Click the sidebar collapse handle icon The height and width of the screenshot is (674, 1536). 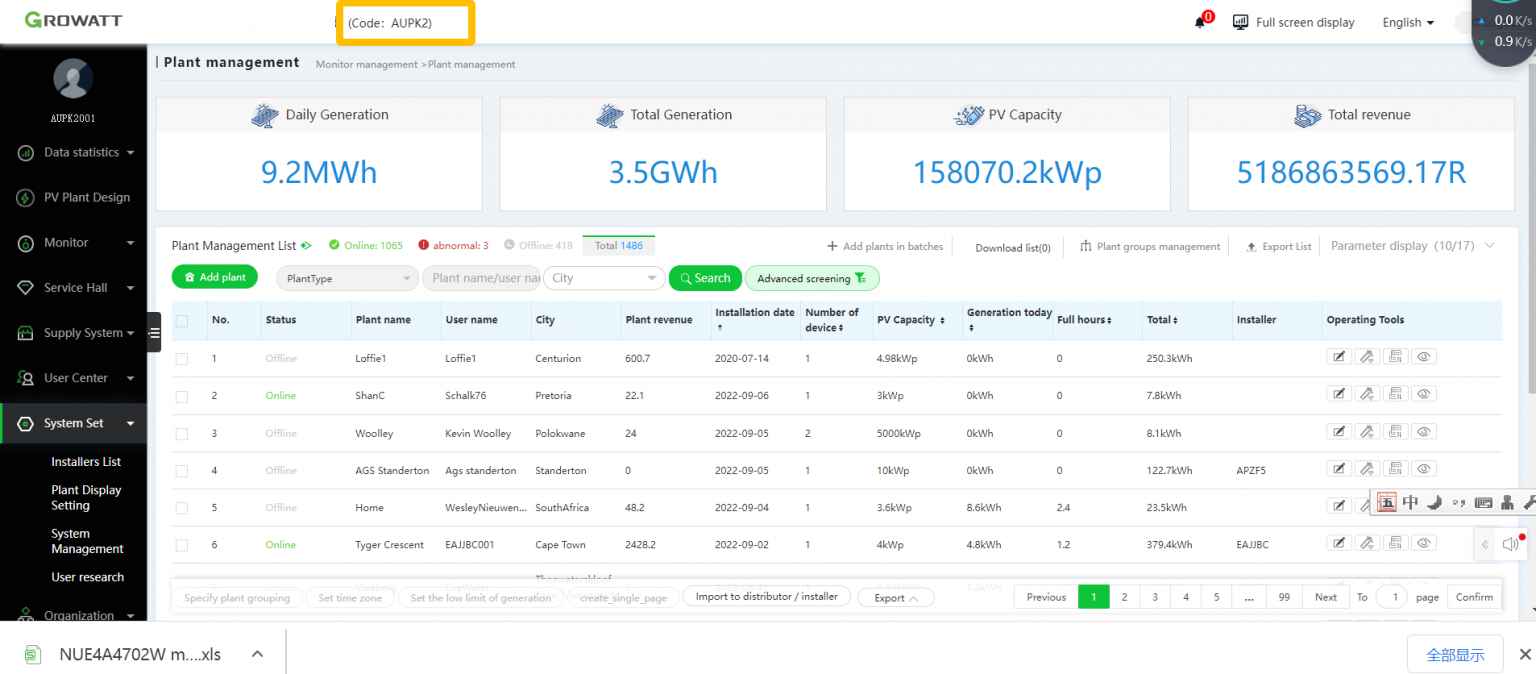pos(154,333)
